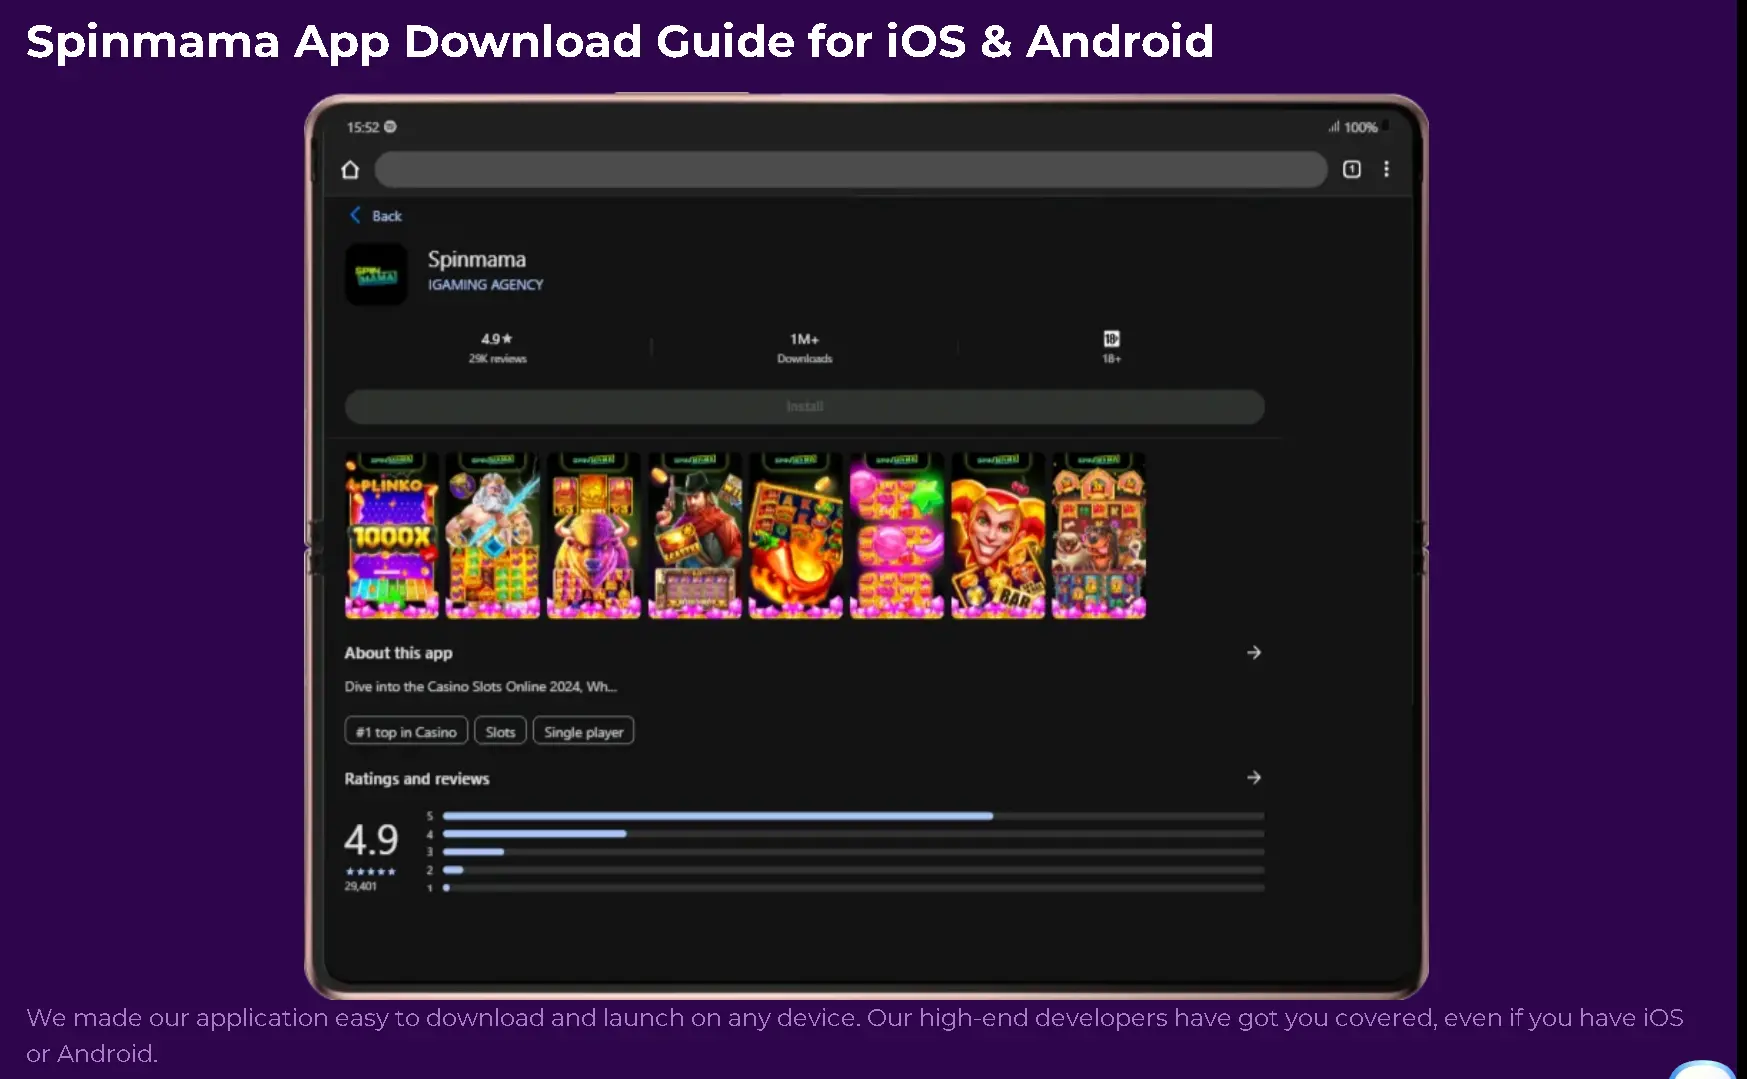Viewport: 1747px width, 1079px height.
Task: Click the 4.9 star 29K reviews stat
Action: (497, 348)
